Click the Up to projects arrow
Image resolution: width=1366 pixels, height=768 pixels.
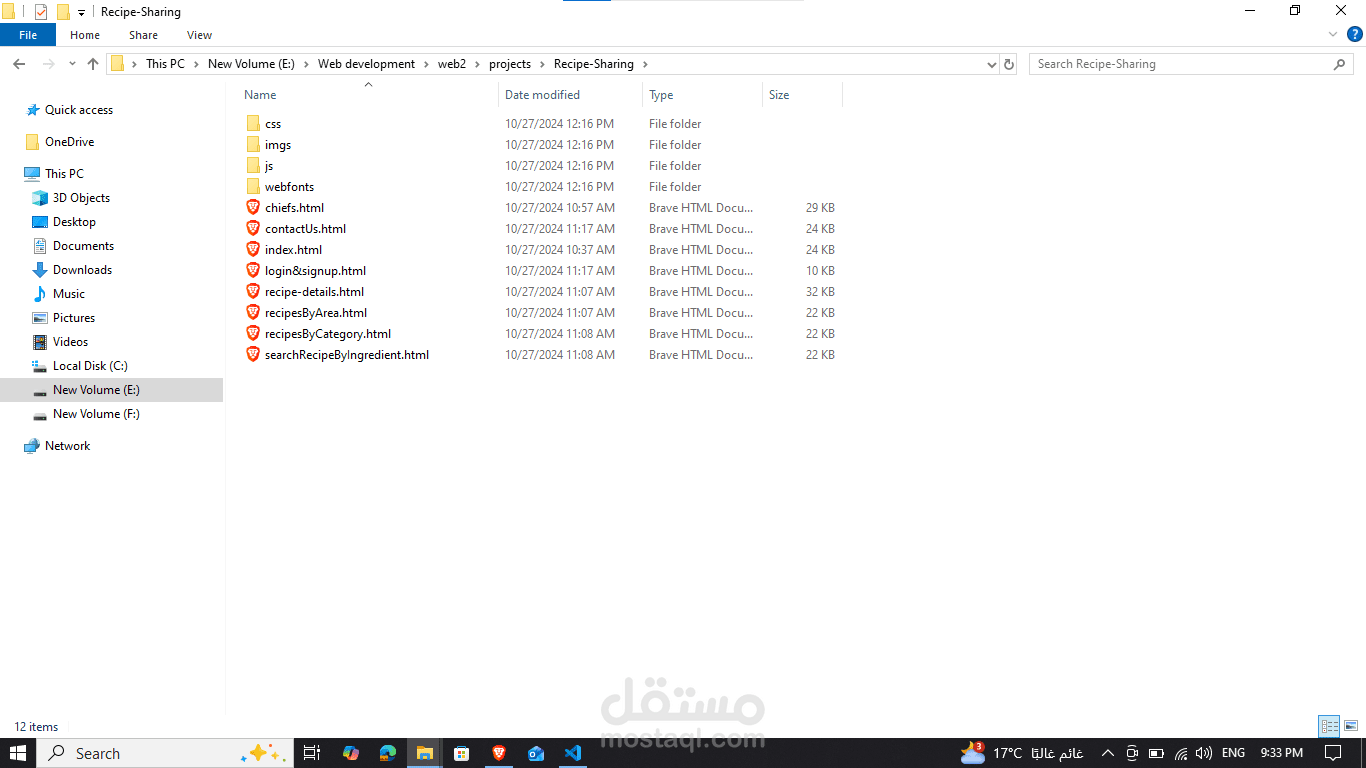tap(93, 64)
